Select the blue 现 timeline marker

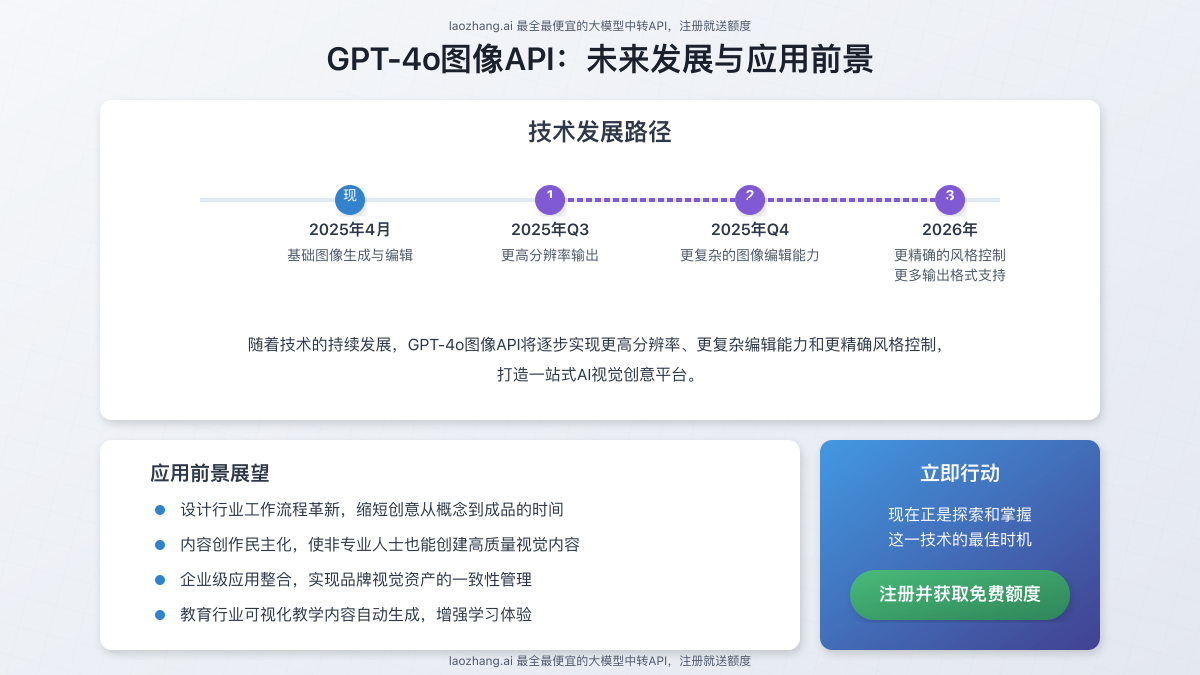point(350,199)
